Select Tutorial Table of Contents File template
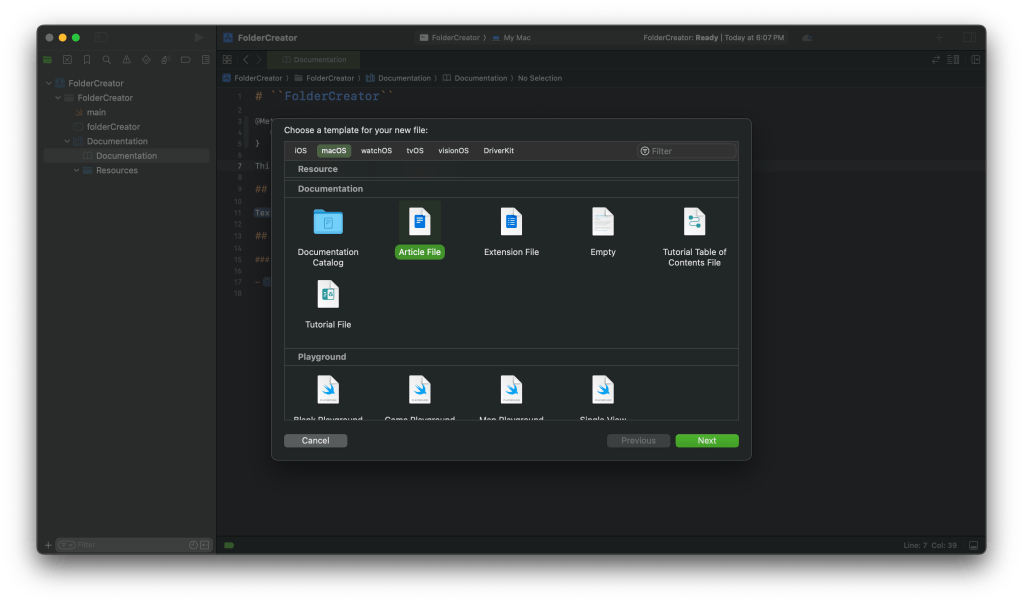Image resolution: width=1023 pixels, height=603 pixels. (694, 222)
